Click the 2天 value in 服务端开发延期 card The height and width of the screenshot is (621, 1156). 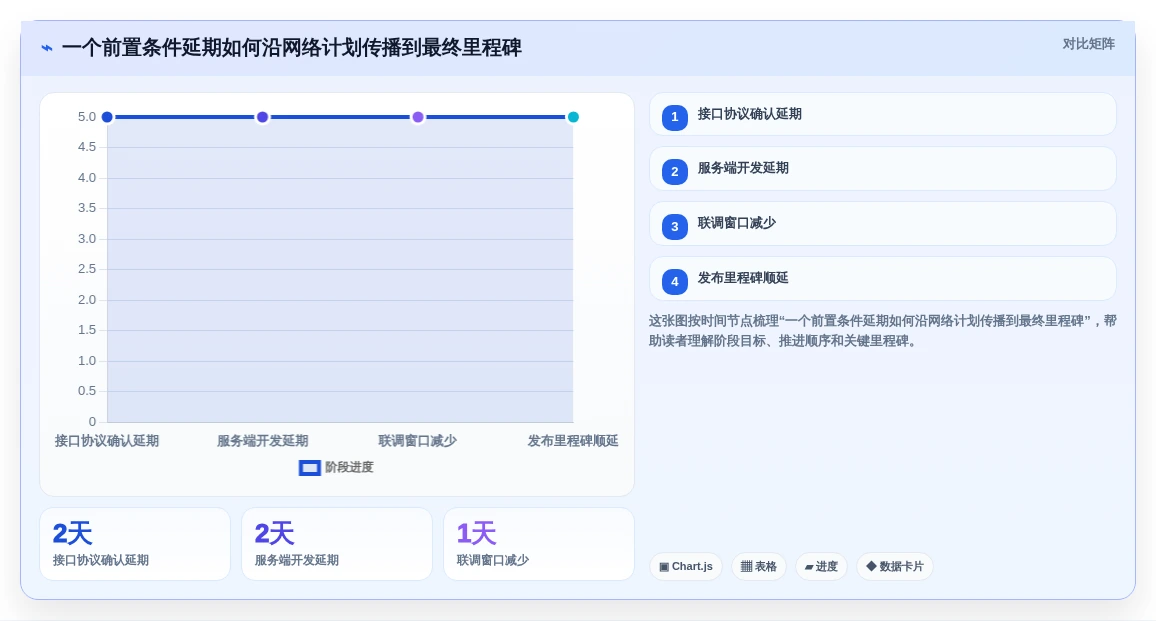[x=274, y=533]
